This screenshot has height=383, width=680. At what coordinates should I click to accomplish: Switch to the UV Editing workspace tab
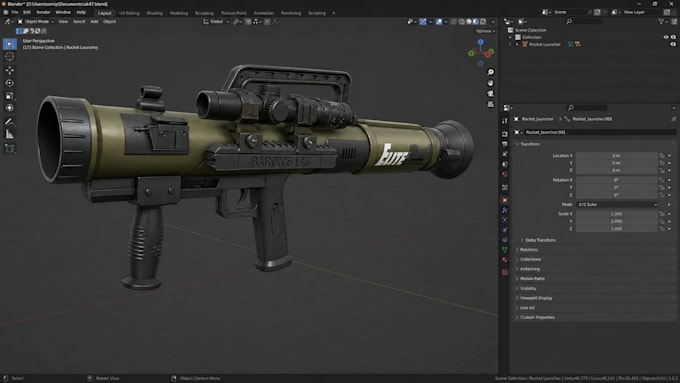pyautogui.click(x=129, y=13)
